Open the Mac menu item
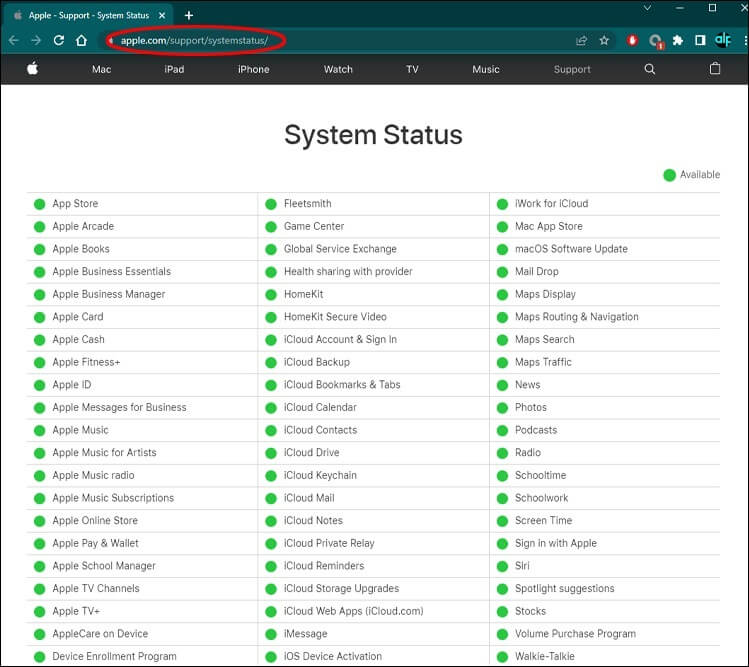Screen dimensions: 749x667 102,69
